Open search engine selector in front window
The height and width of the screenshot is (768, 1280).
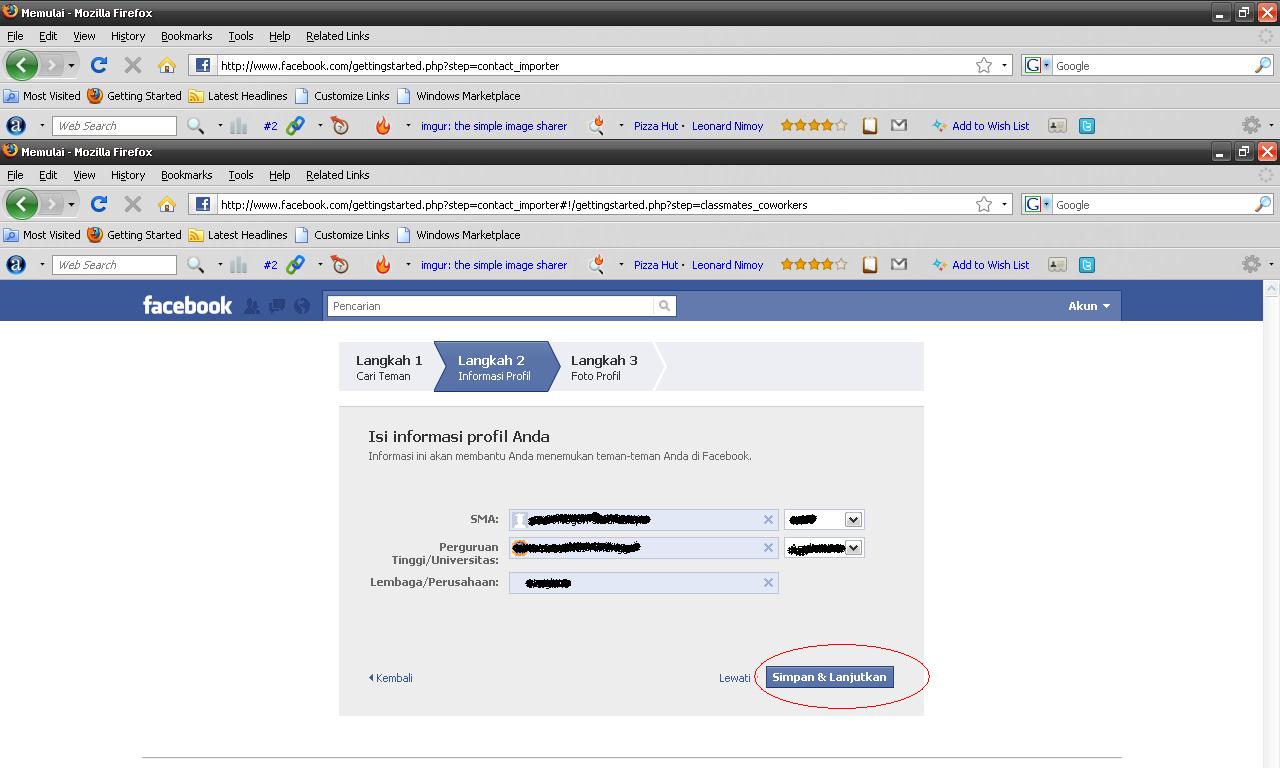pos(1036,204)
